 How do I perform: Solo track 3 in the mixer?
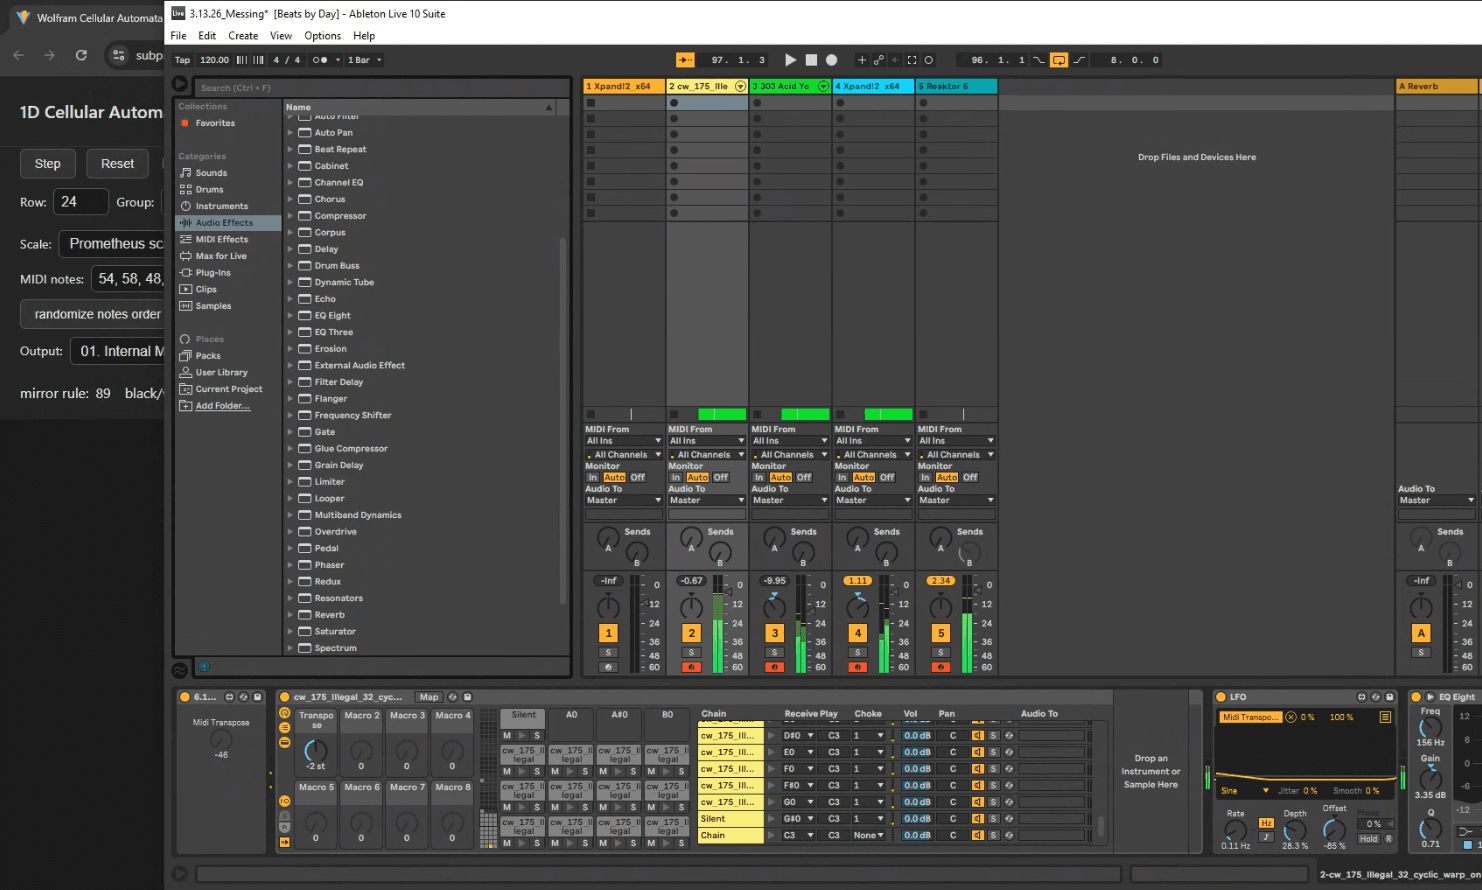[x=774, y=652]
